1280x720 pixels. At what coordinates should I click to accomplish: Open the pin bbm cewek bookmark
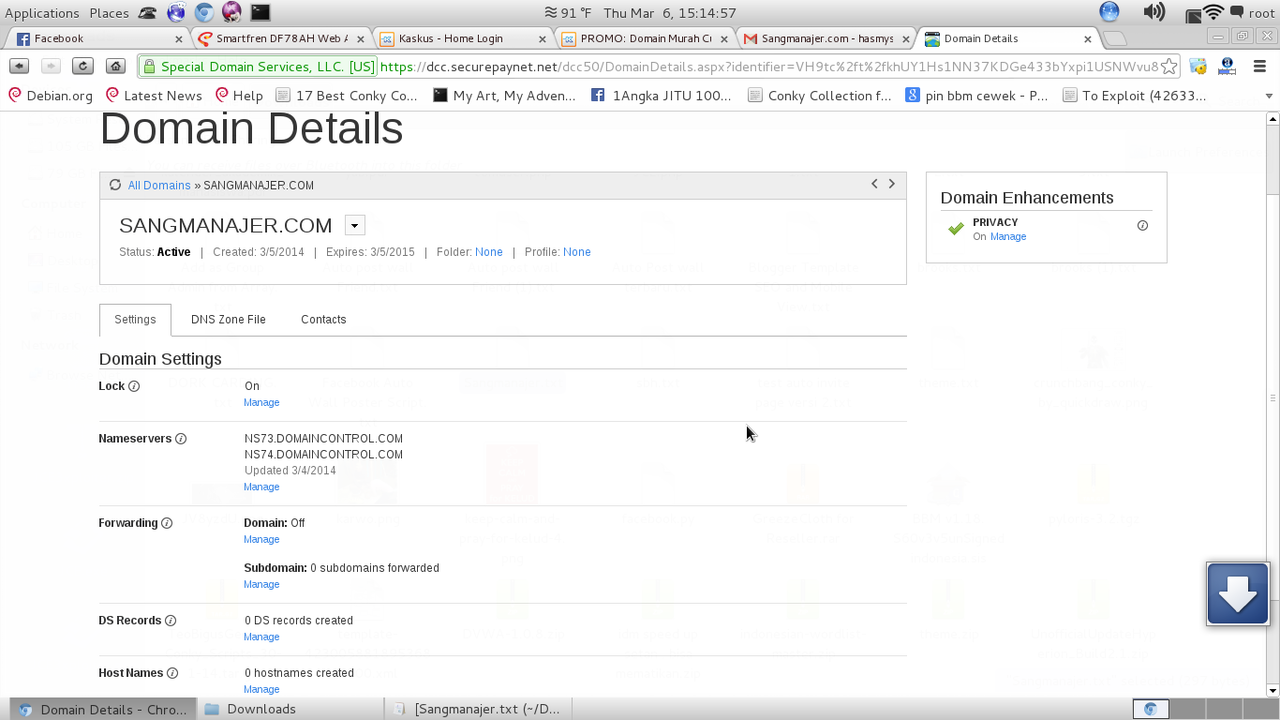coord(976,96)
